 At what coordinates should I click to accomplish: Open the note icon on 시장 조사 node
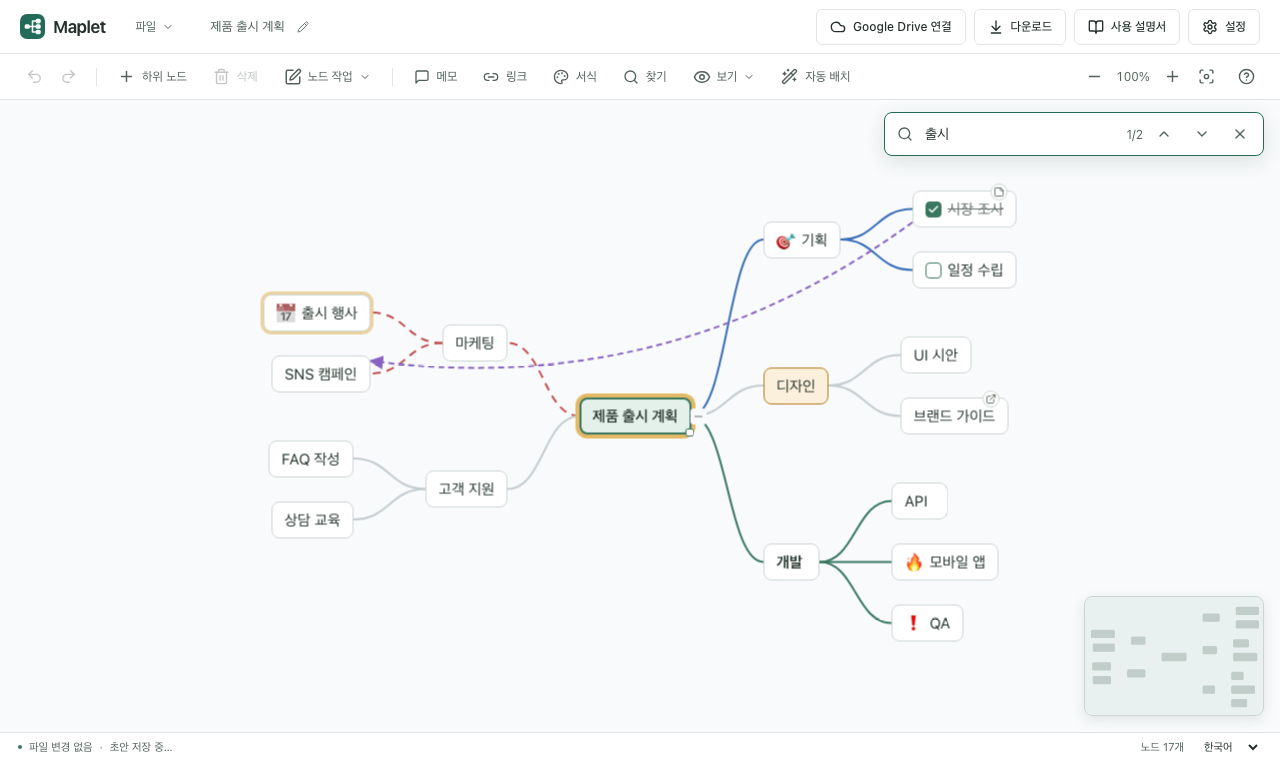[998, 192]
